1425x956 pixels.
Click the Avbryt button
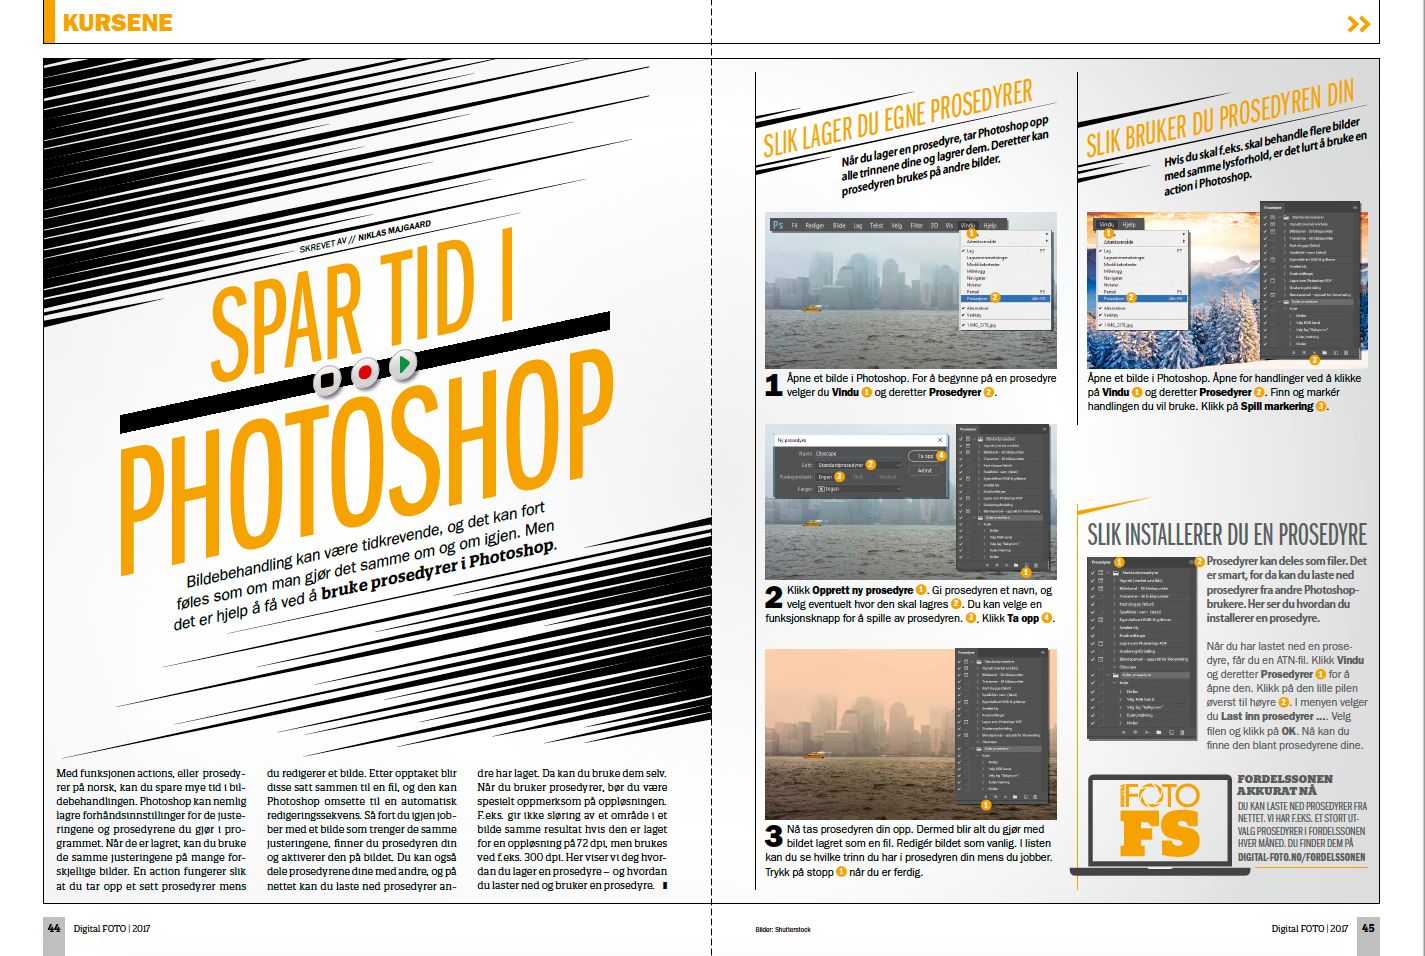(925, 470)
